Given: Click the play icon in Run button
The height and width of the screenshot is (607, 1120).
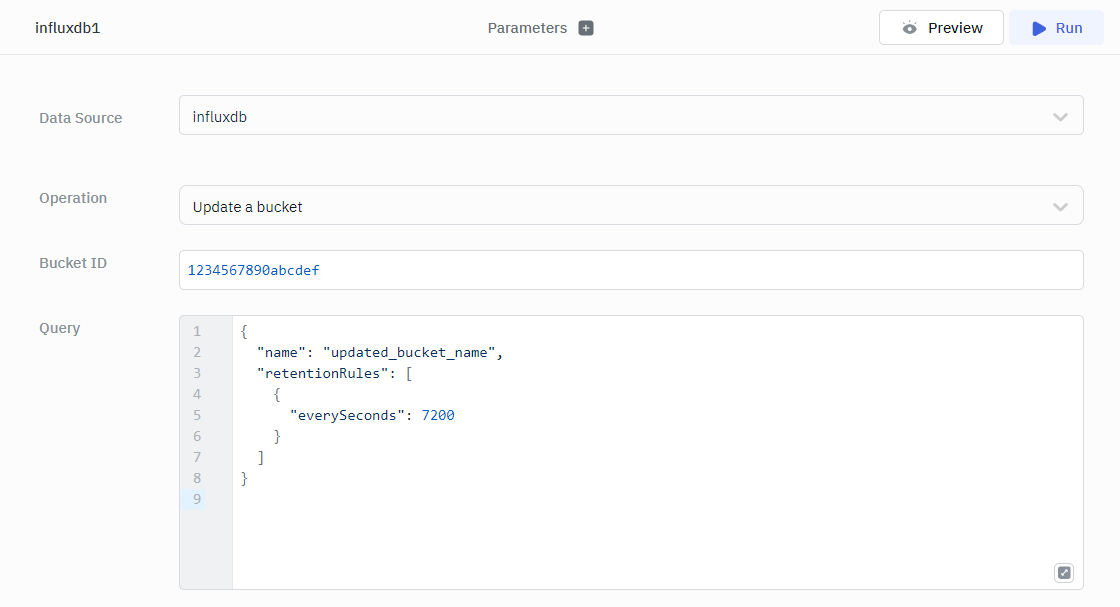Looking at the screenshot, I should [1039, 28].
